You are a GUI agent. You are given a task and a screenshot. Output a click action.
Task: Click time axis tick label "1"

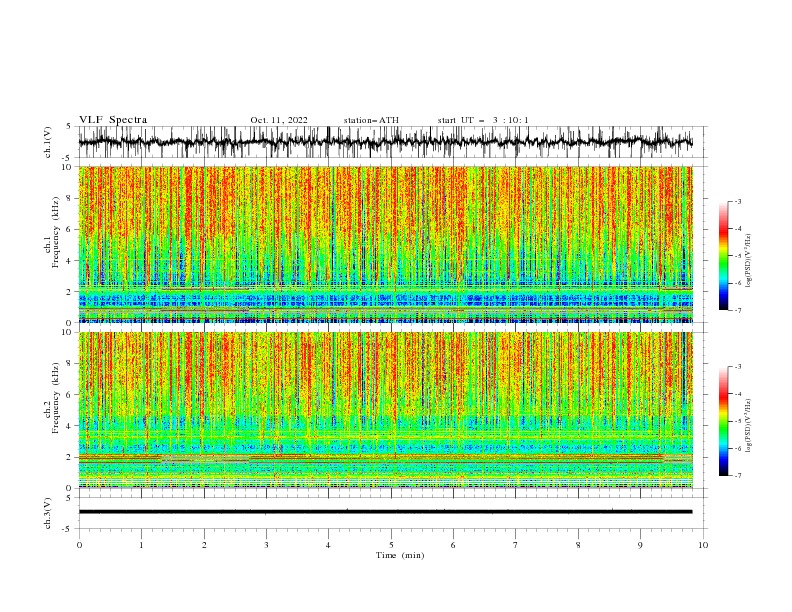pos(141,545)
